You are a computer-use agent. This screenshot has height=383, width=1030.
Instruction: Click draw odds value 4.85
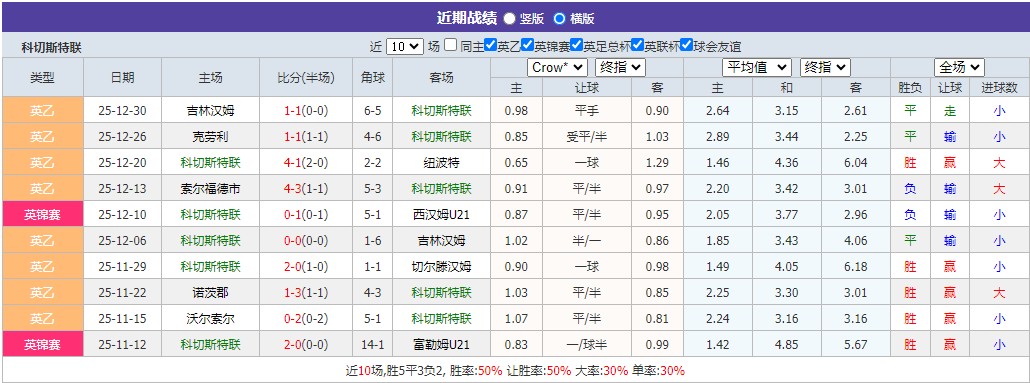(x=786, y=345)
